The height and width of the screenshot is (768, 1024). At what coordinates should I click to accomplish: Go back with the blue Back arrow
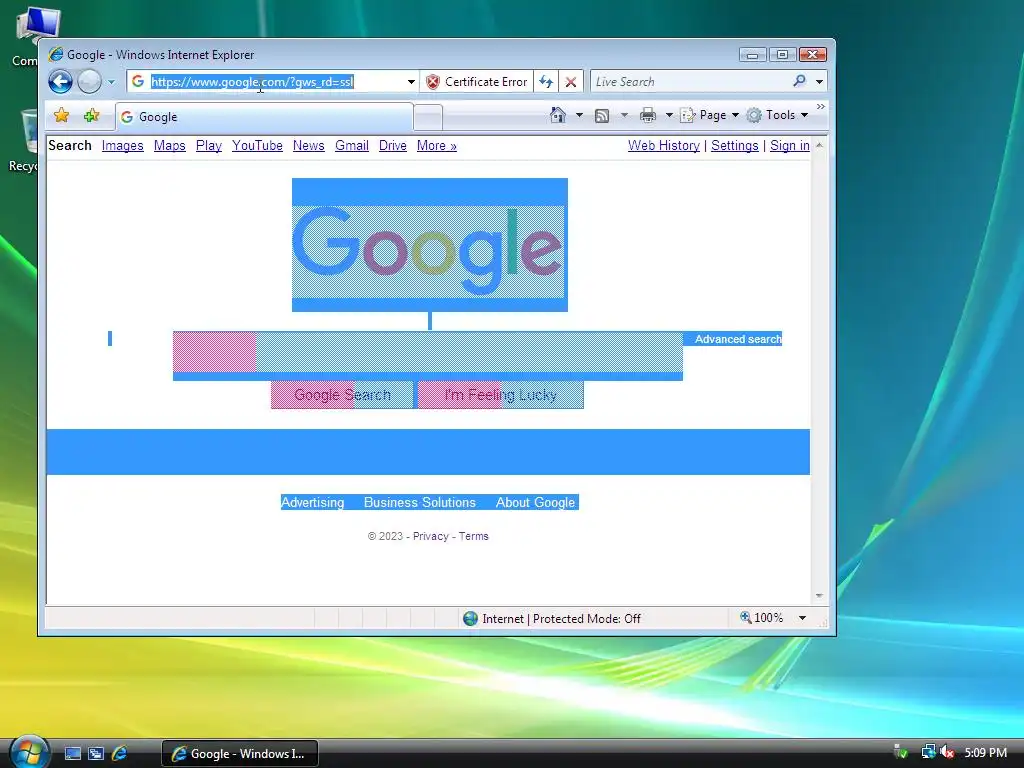click(61, 82)
